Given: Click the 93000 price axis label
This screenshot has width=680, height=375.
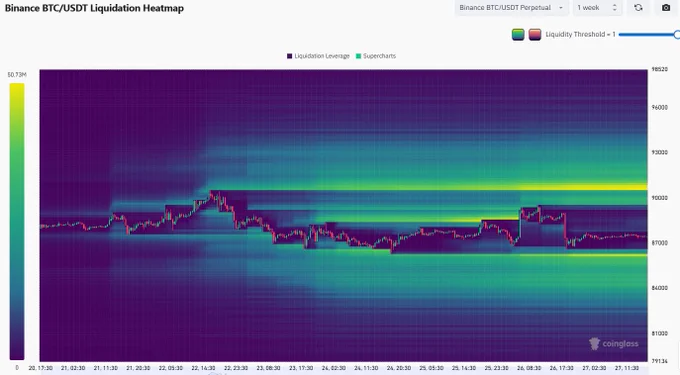Looking at the screenshot, I should (x=659, y=153).
